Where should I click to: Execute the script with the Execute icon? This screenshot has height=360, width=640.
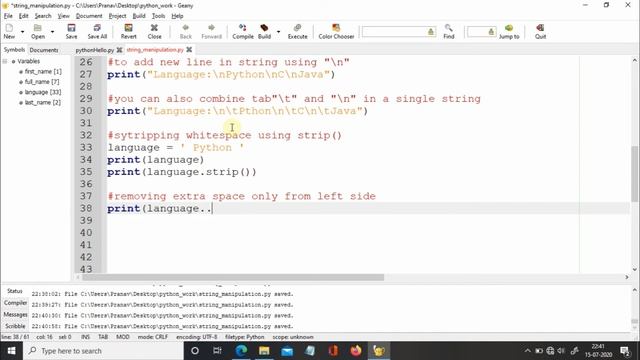pos(298,31)
